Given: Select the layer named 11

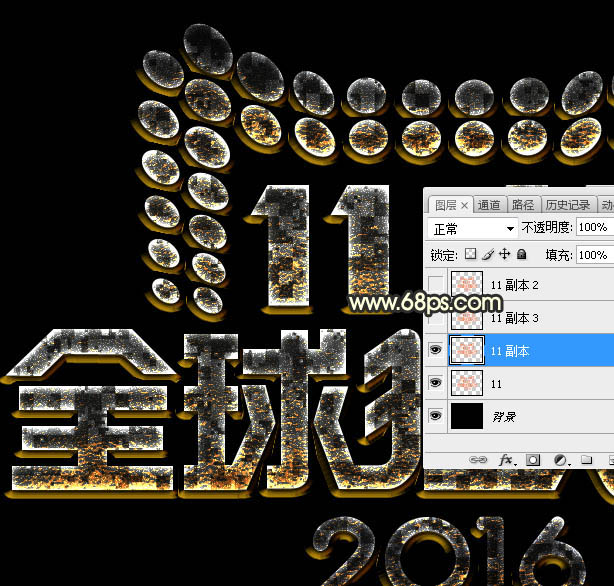Looking at the screenshot, I should 496,384.
